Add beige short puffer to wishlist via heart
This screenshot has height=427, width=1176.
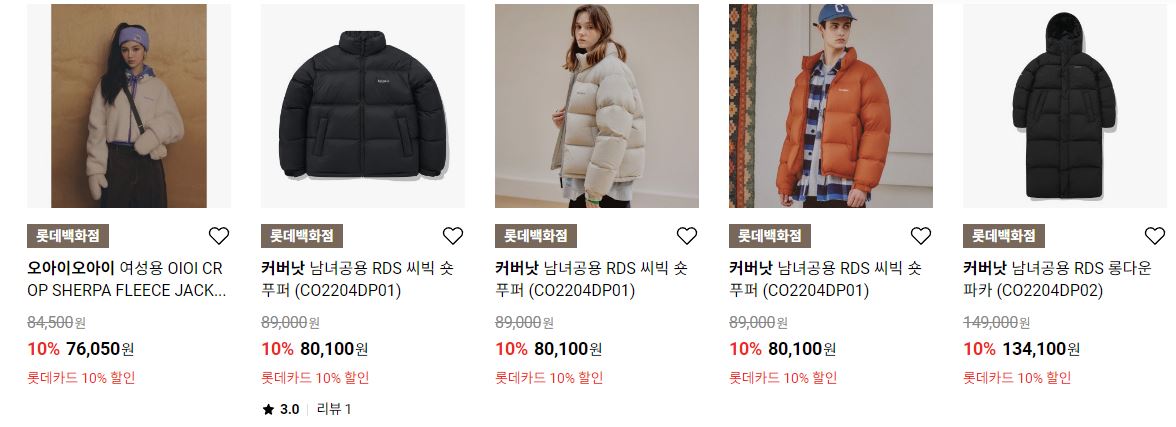(x=687, y=236)
